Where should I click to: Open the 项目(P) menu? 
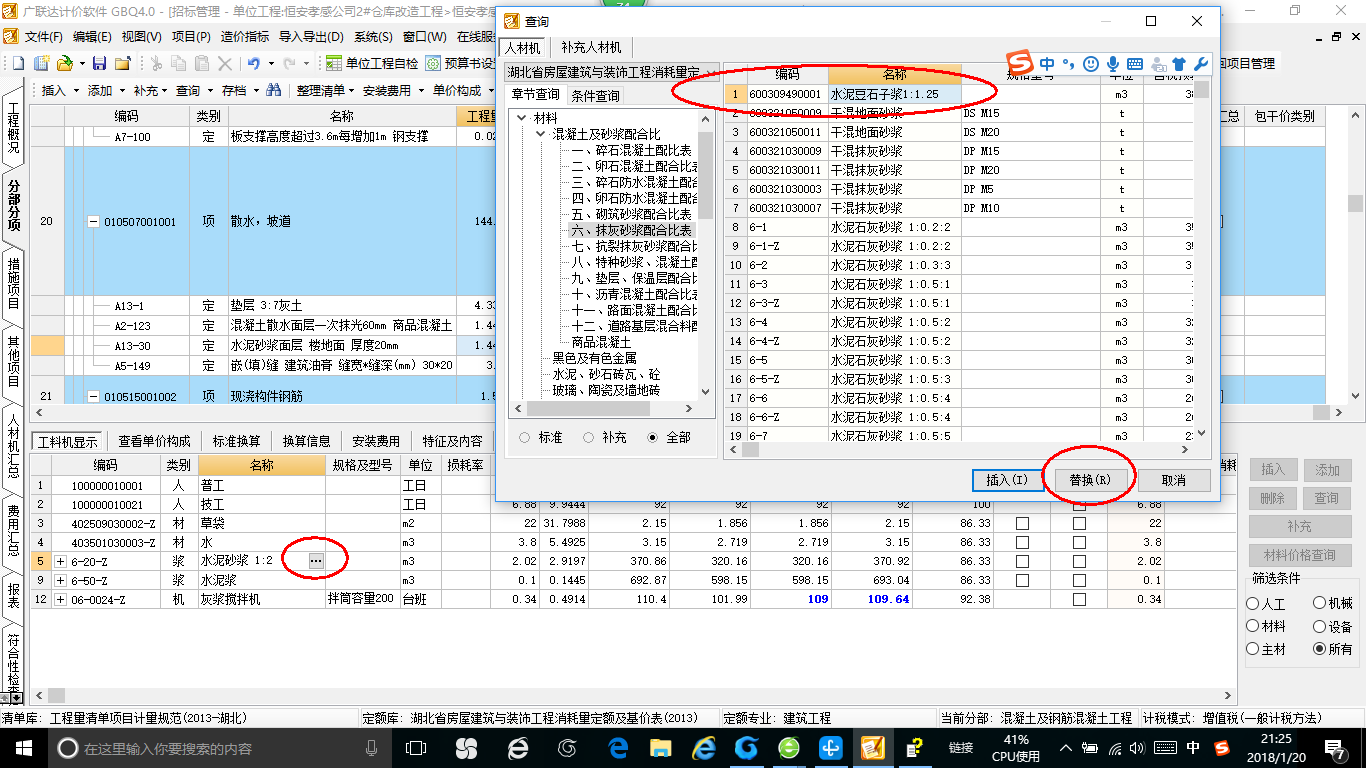[191, 37]
